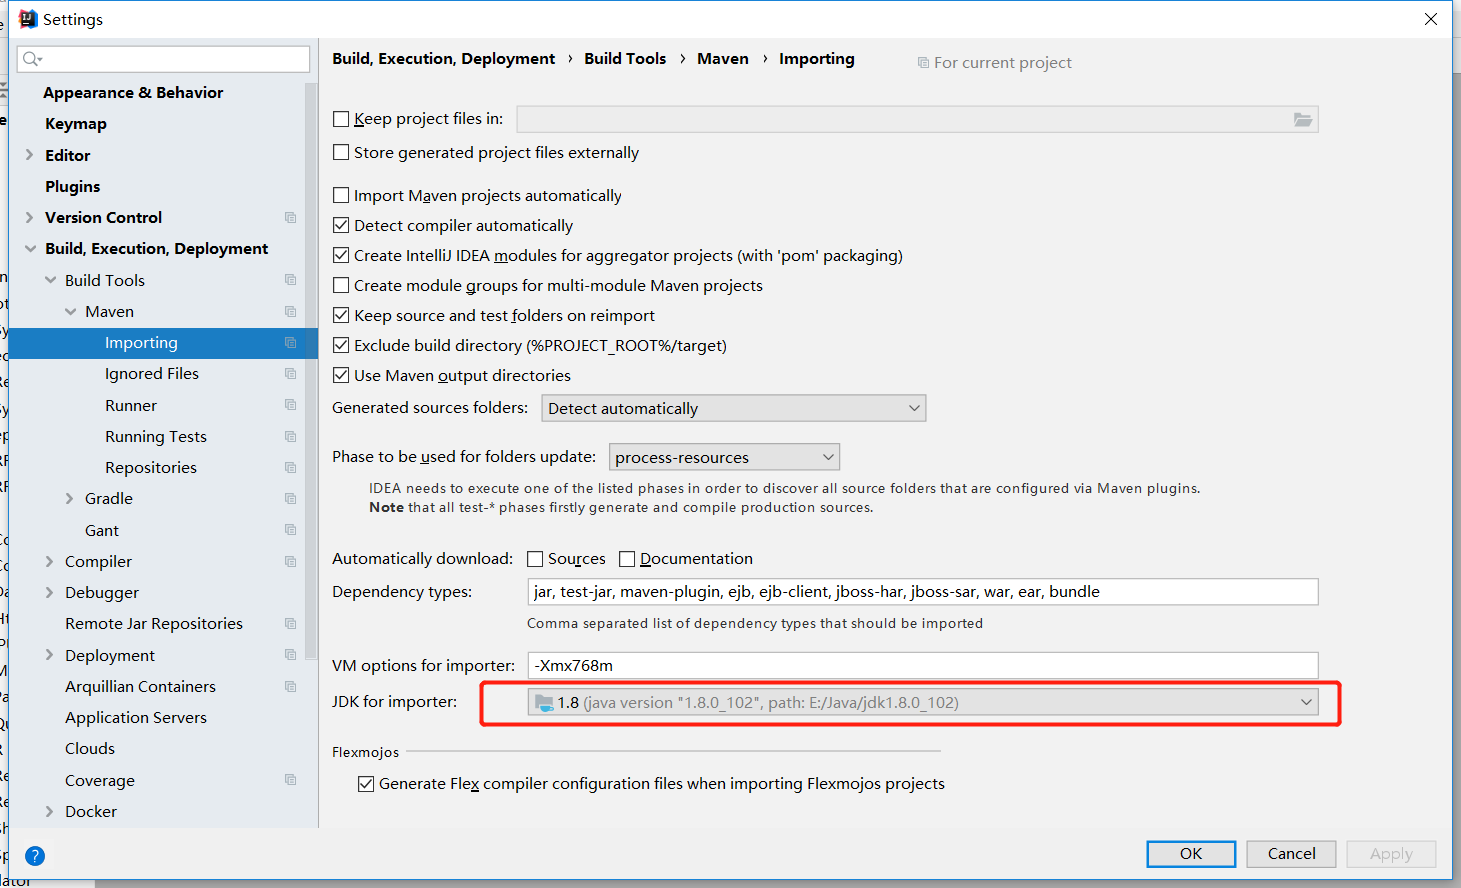The image size is (1461, 888).
Task: Open the Plugins settings page
Action: [72, 186]
